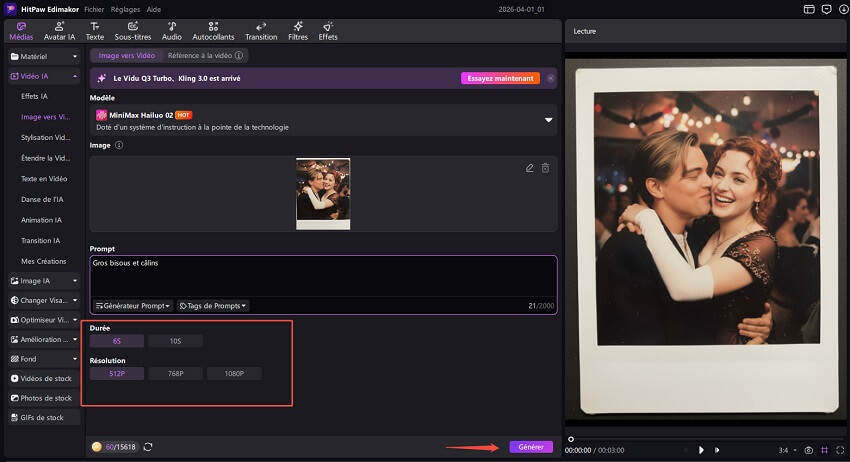This screenshot has width=850, height=462.
Task: Dismiss the Vidu Q3 Turbo banner
Action: (x=550, y=78)
